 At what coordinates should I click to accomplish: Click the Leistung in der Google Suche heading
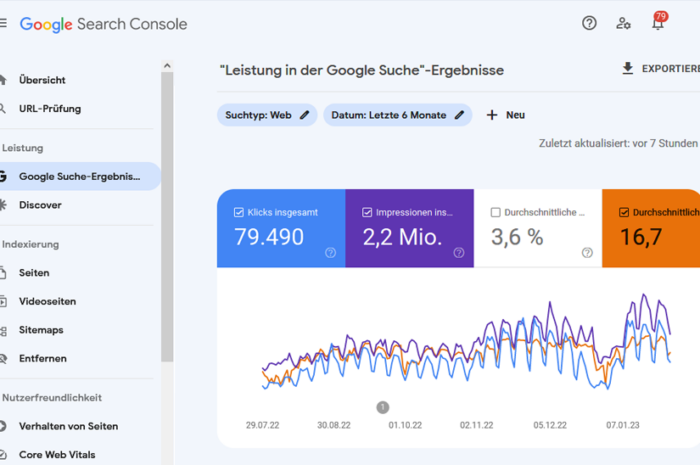362,70
